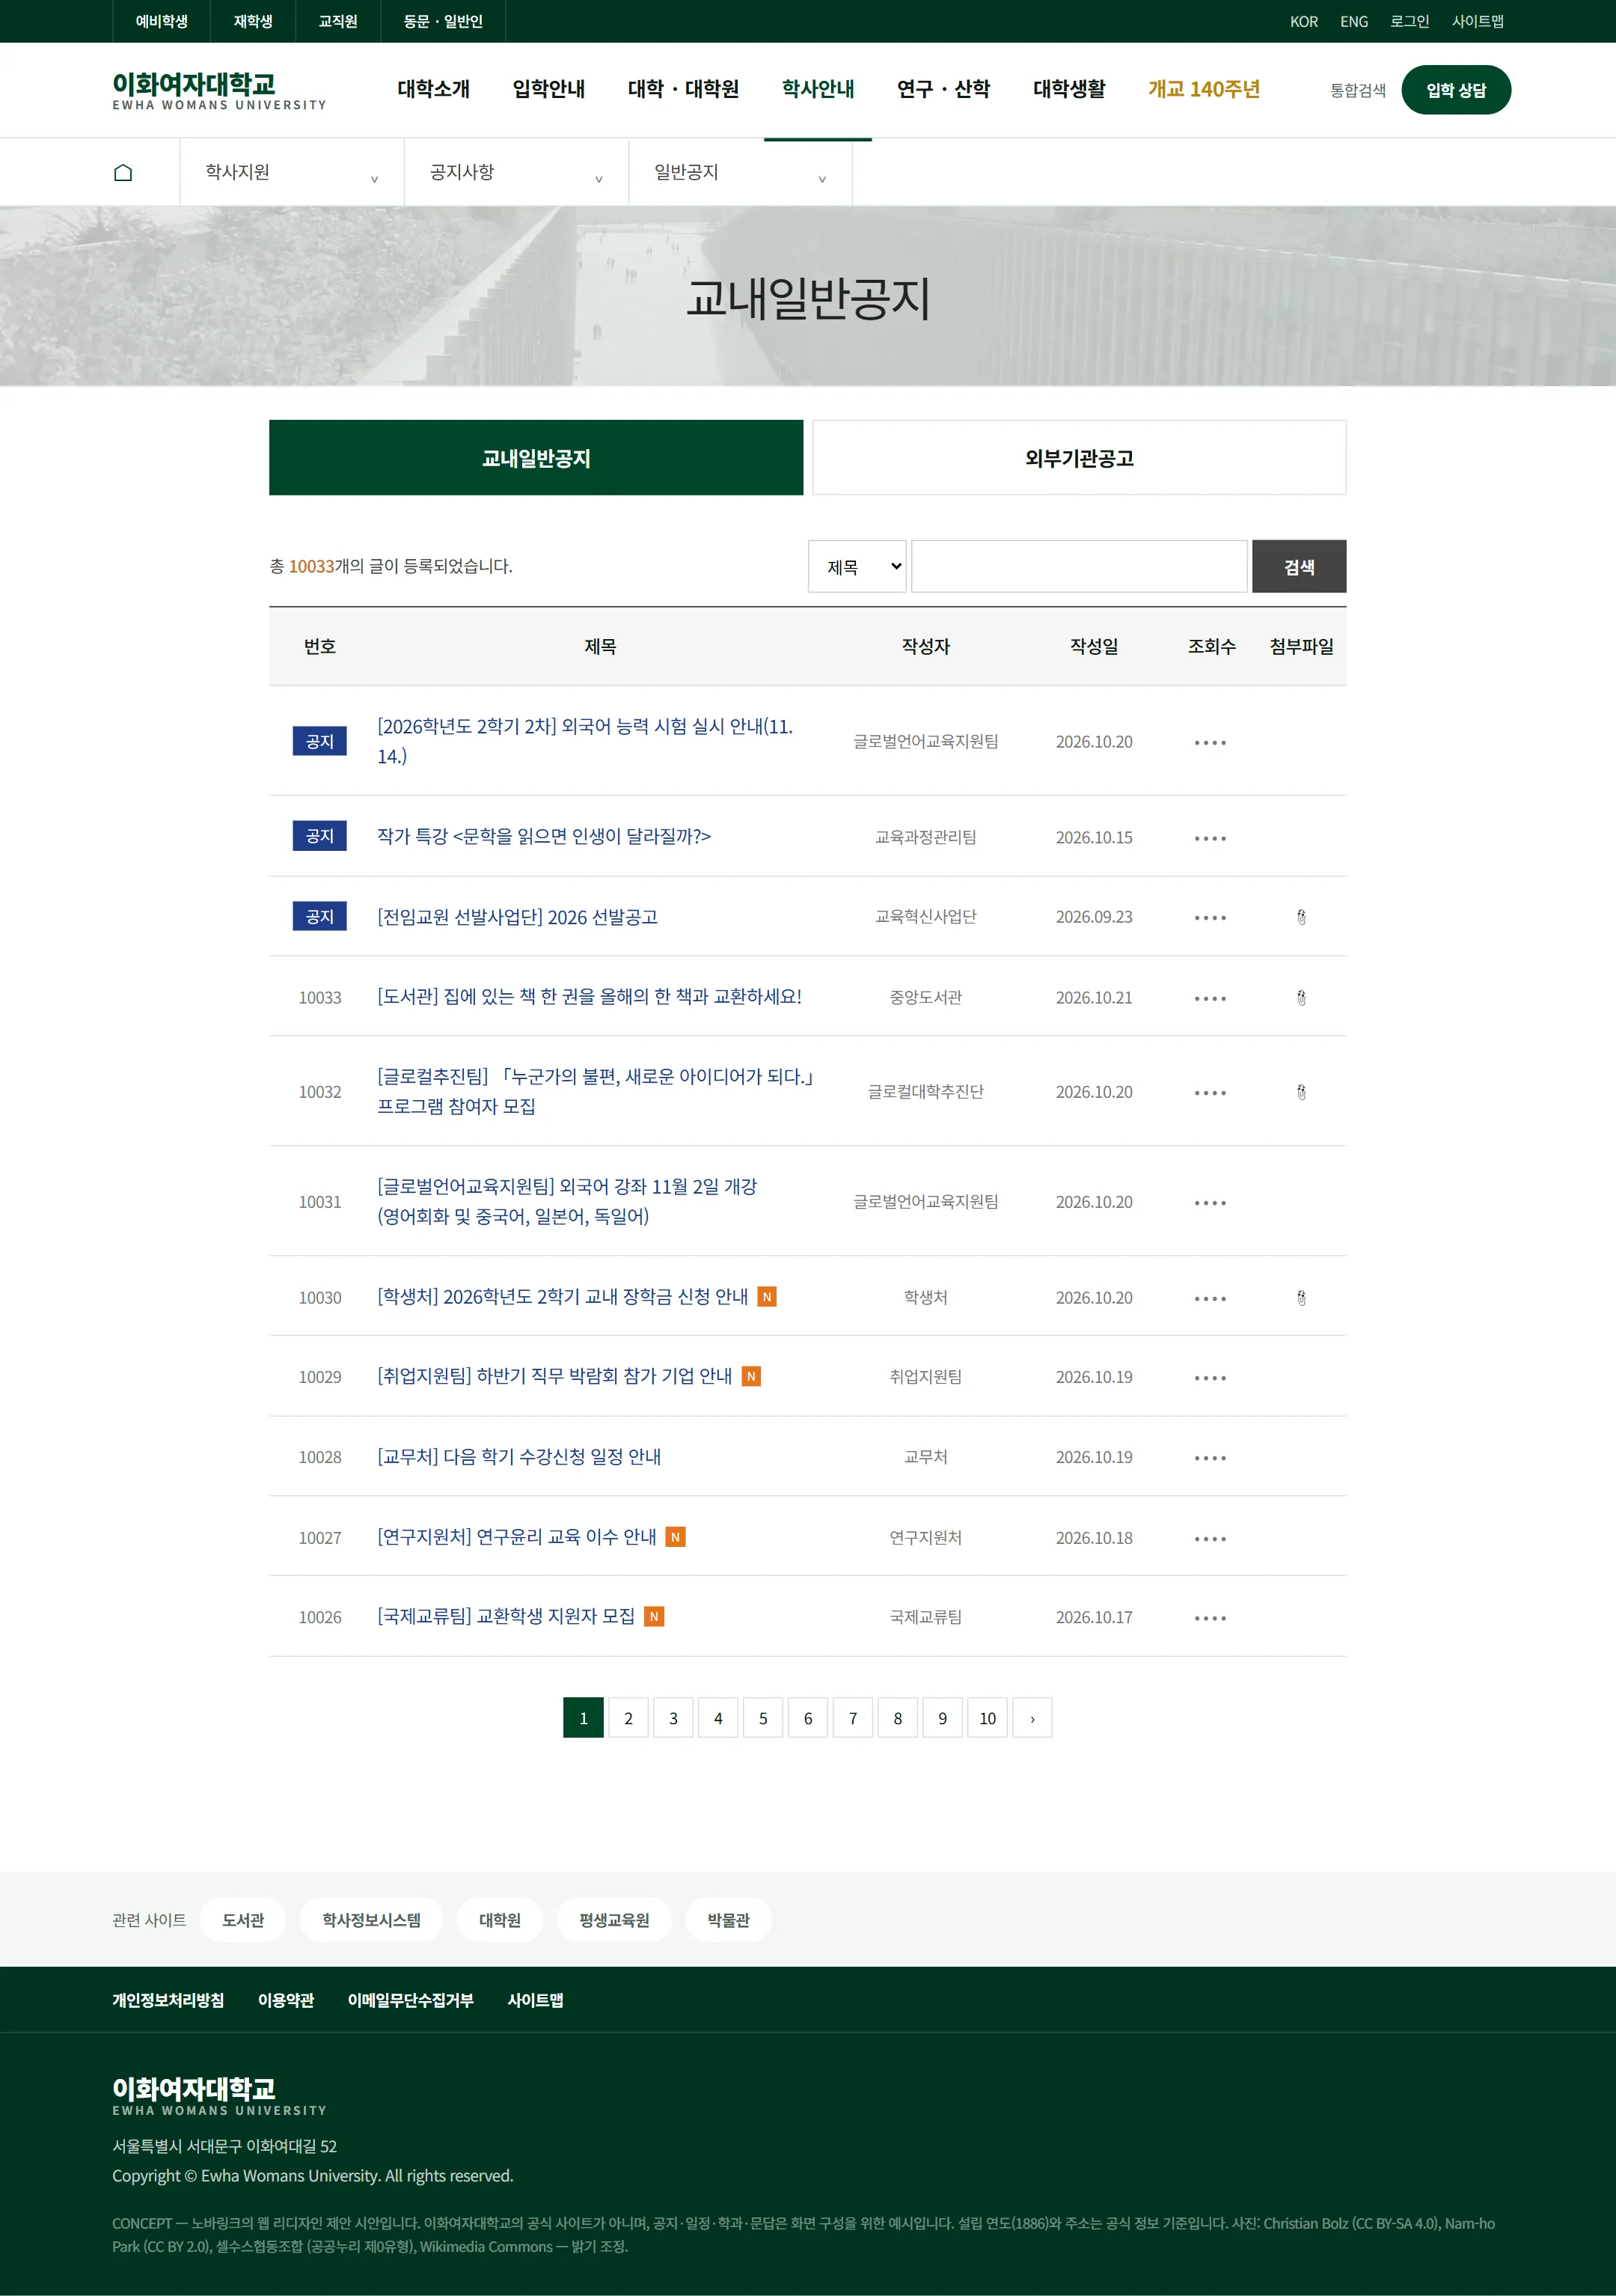Switch language to ENG
This screenshot has height=2296, width=1616.
[1354, 22]
